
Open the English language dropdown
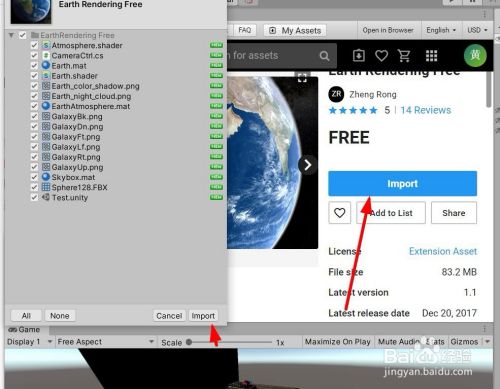[441, 30]
